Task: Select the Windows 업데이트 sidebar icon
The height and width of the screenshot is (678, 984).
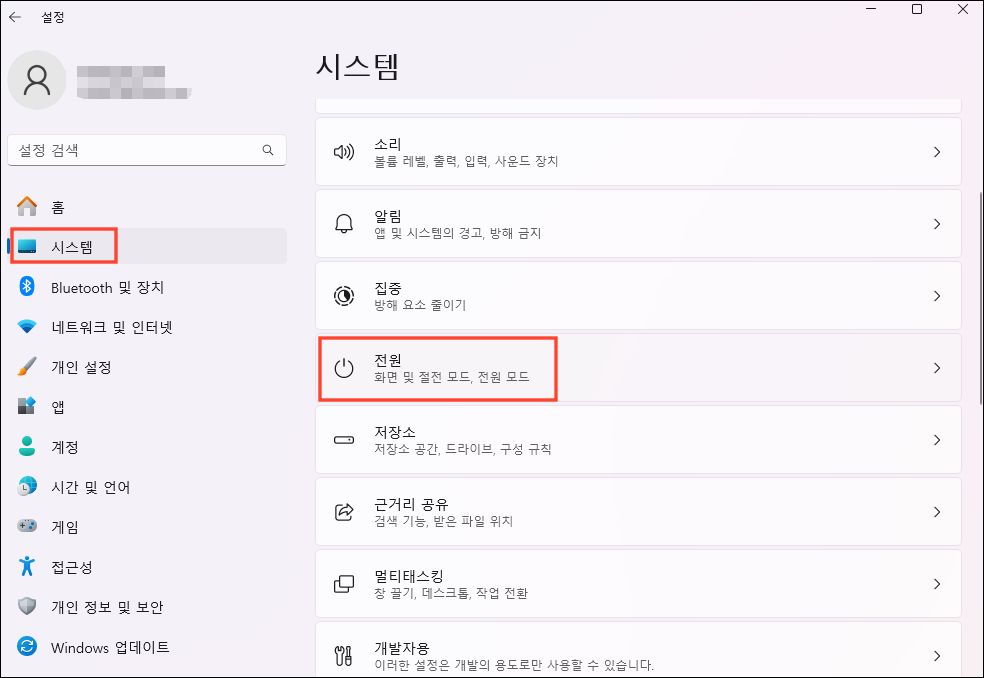Action: pos(27,647)
